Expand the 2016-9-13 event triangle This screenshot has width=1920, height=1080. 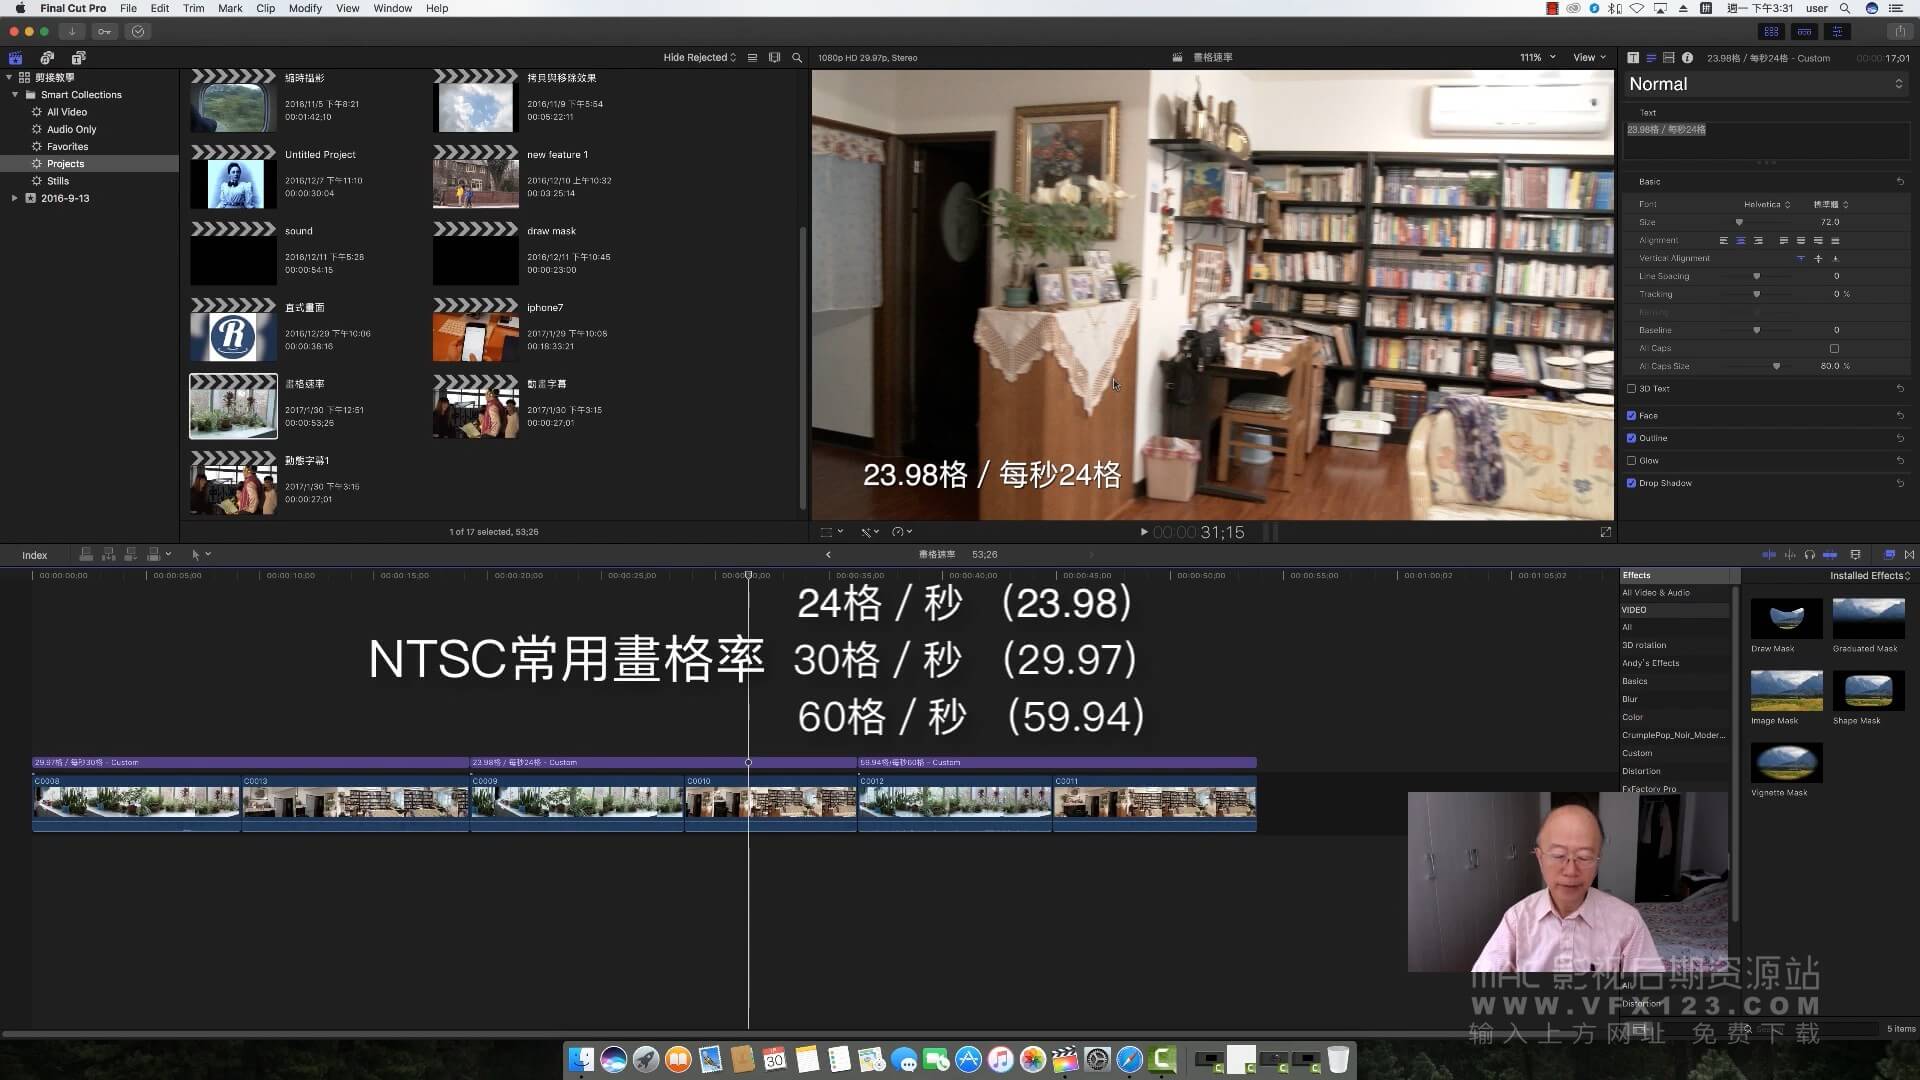[14, 199]
